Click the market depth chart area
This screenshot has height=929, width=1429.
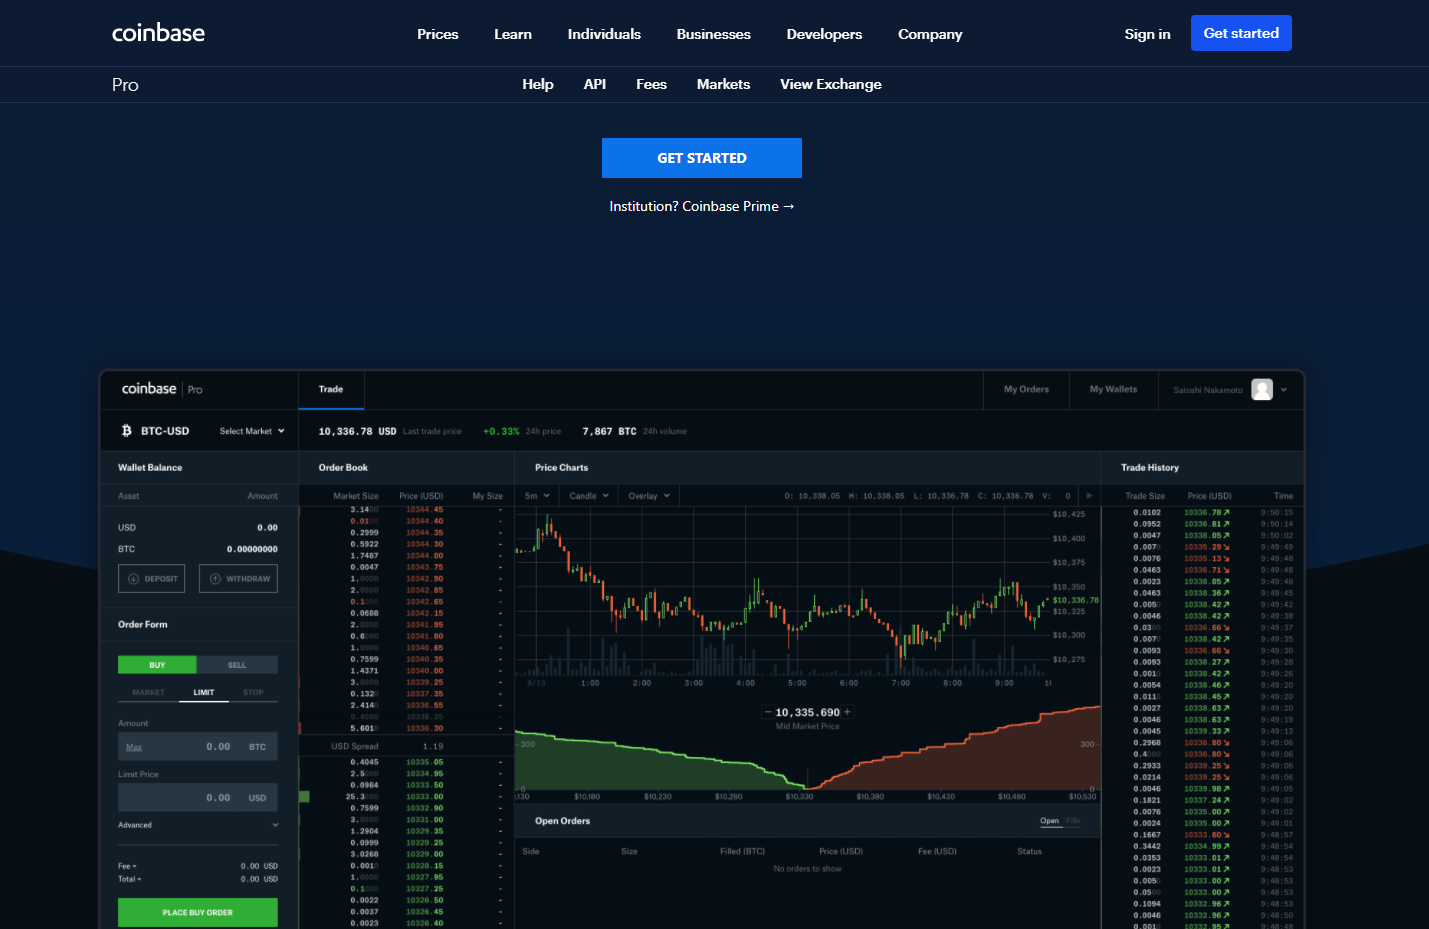click(808, 748)
